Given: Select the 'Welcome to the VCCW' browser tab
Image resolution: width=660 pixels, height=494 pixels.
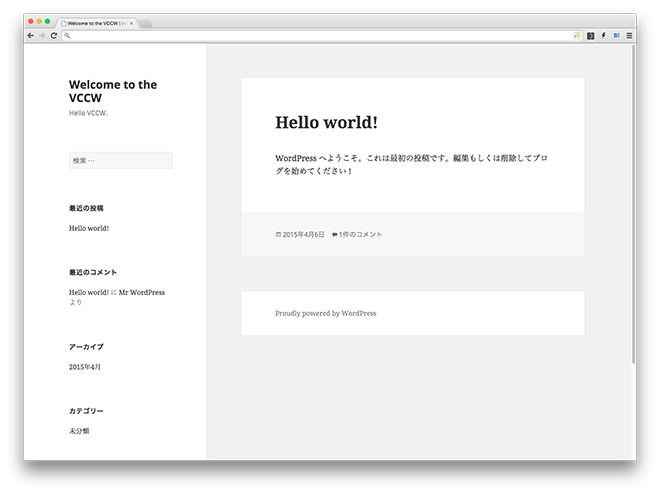Looking at the screenshot, I should click(95, 21).
